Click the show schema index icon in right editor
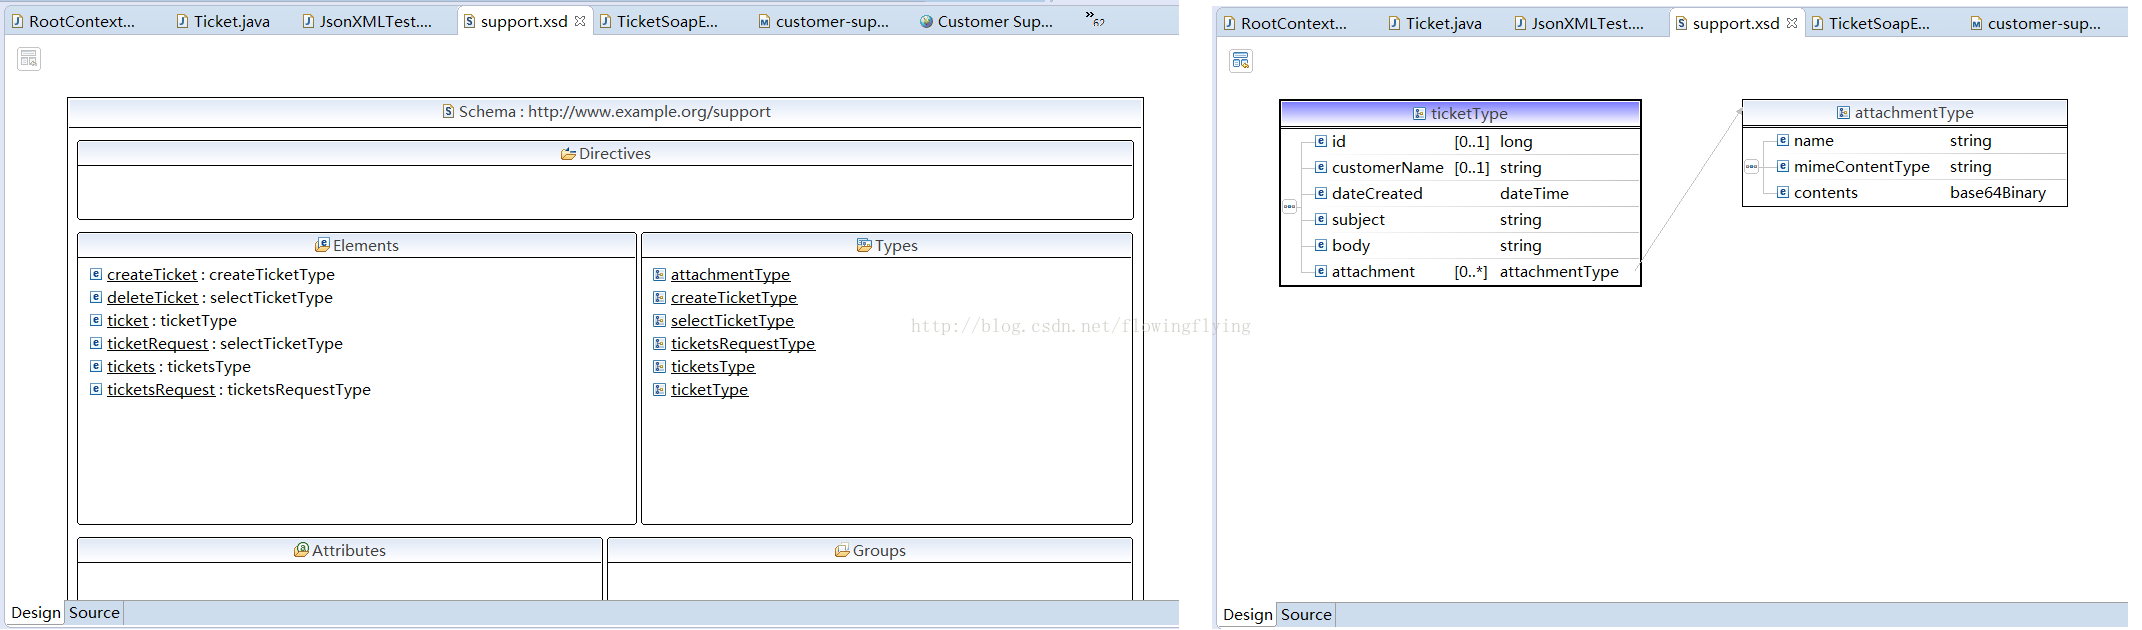This screenshot has width=2142, height=630. point(1241,61)
